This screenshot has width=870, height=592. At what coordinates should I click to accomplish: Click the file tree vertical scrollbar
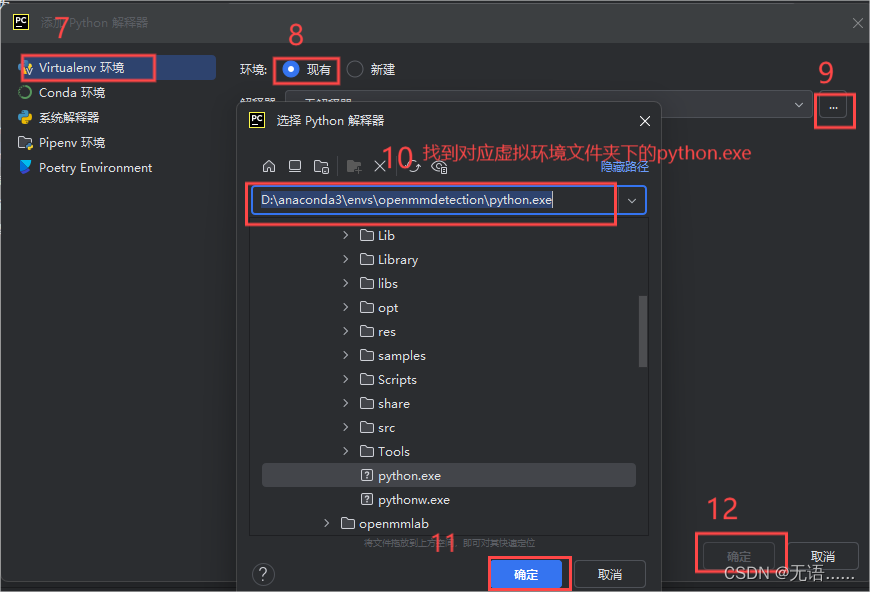643,331
